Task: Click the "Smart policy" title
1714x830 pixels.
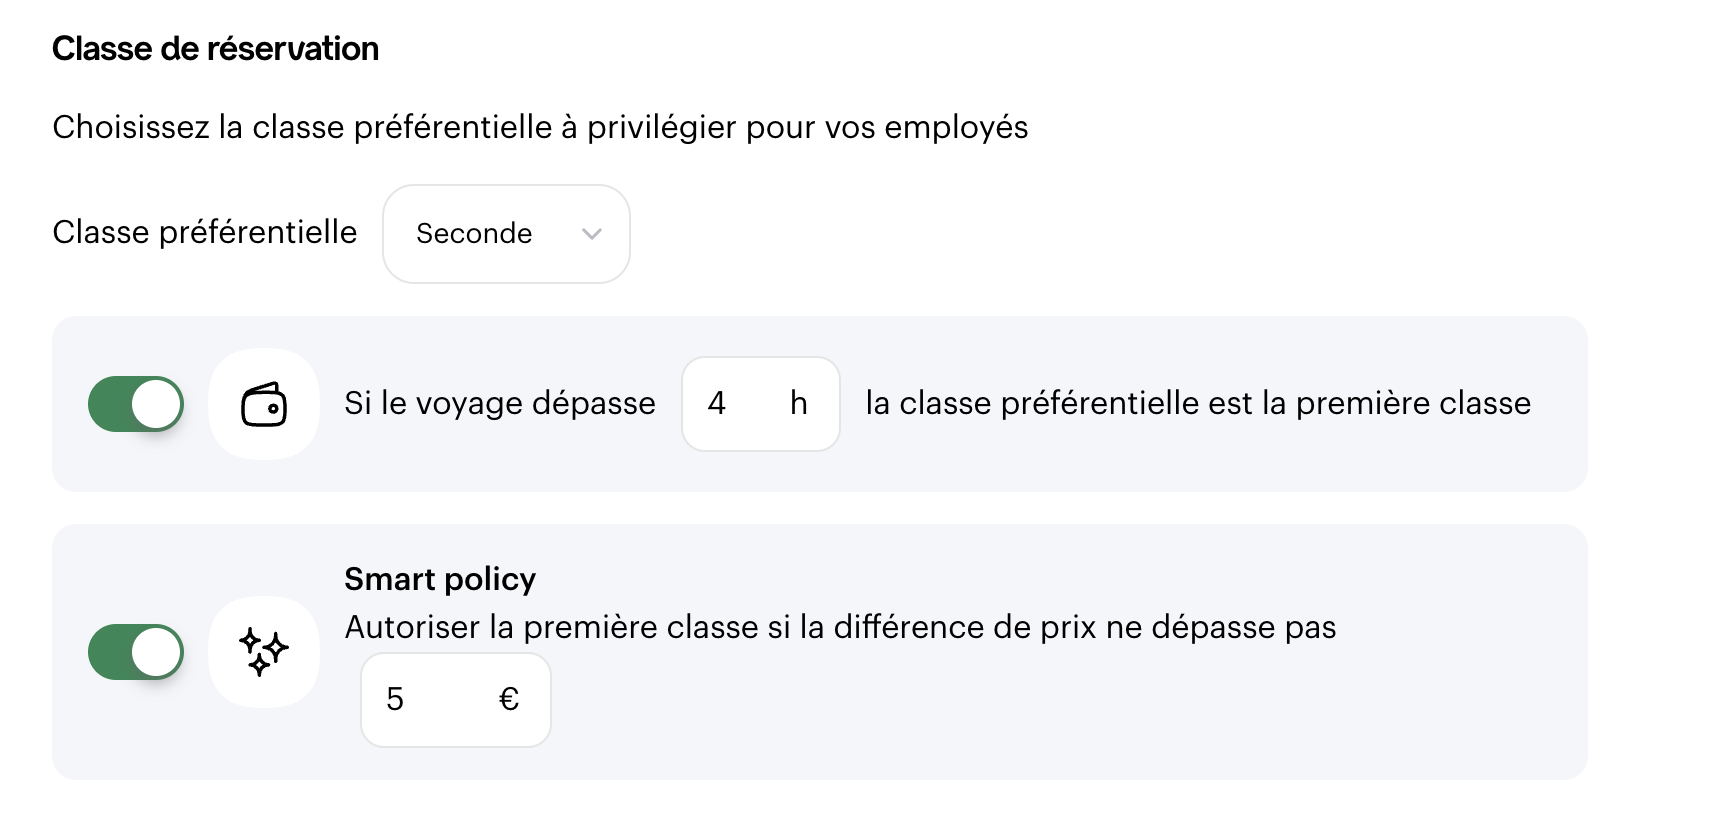Action: point(440,579)
